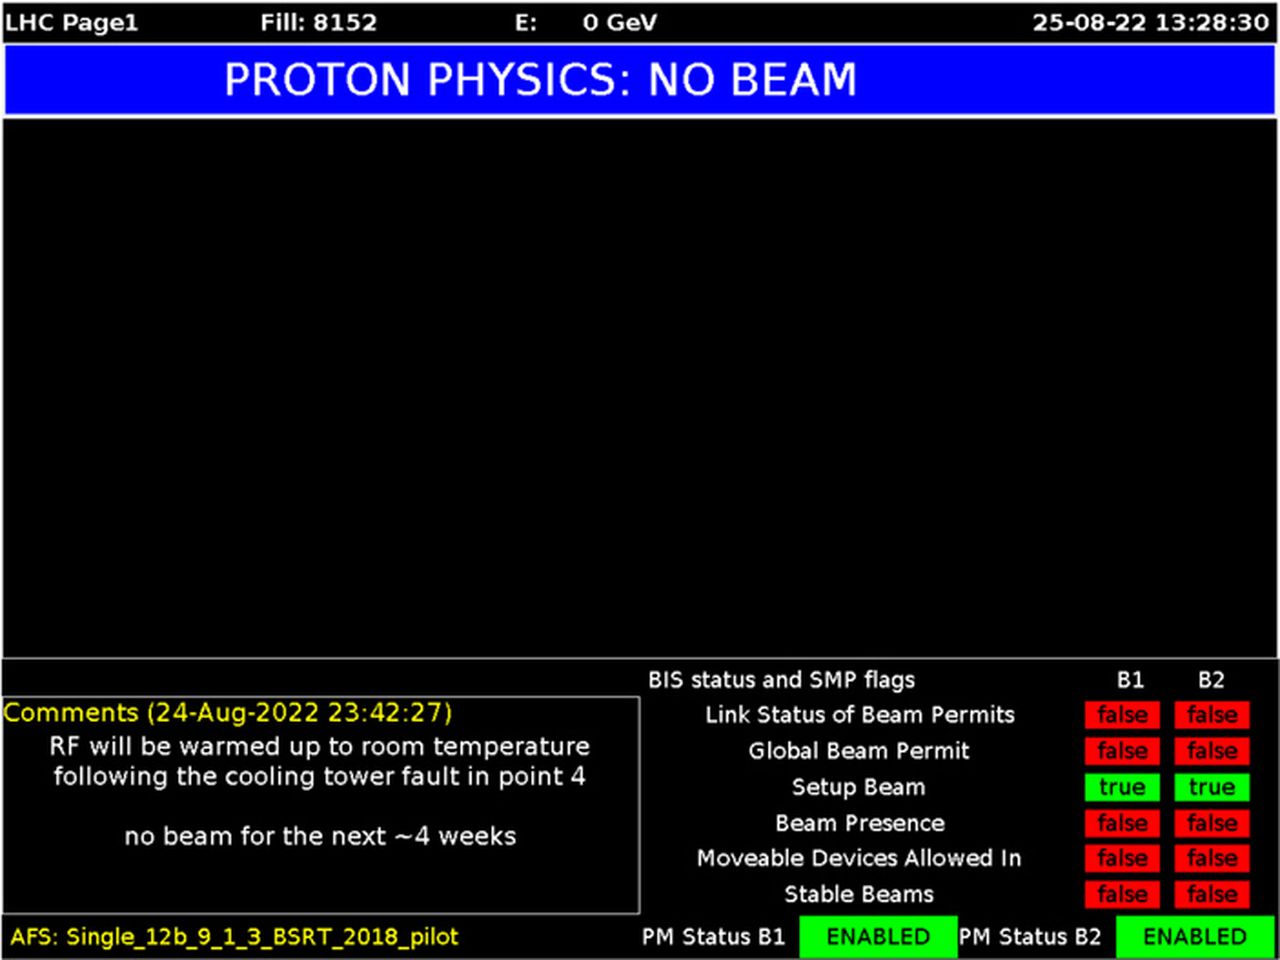
Task: Click the AFS: Single_12b_9_1_3_BSRT_2018_pilot text
Action: pos(234,937)
